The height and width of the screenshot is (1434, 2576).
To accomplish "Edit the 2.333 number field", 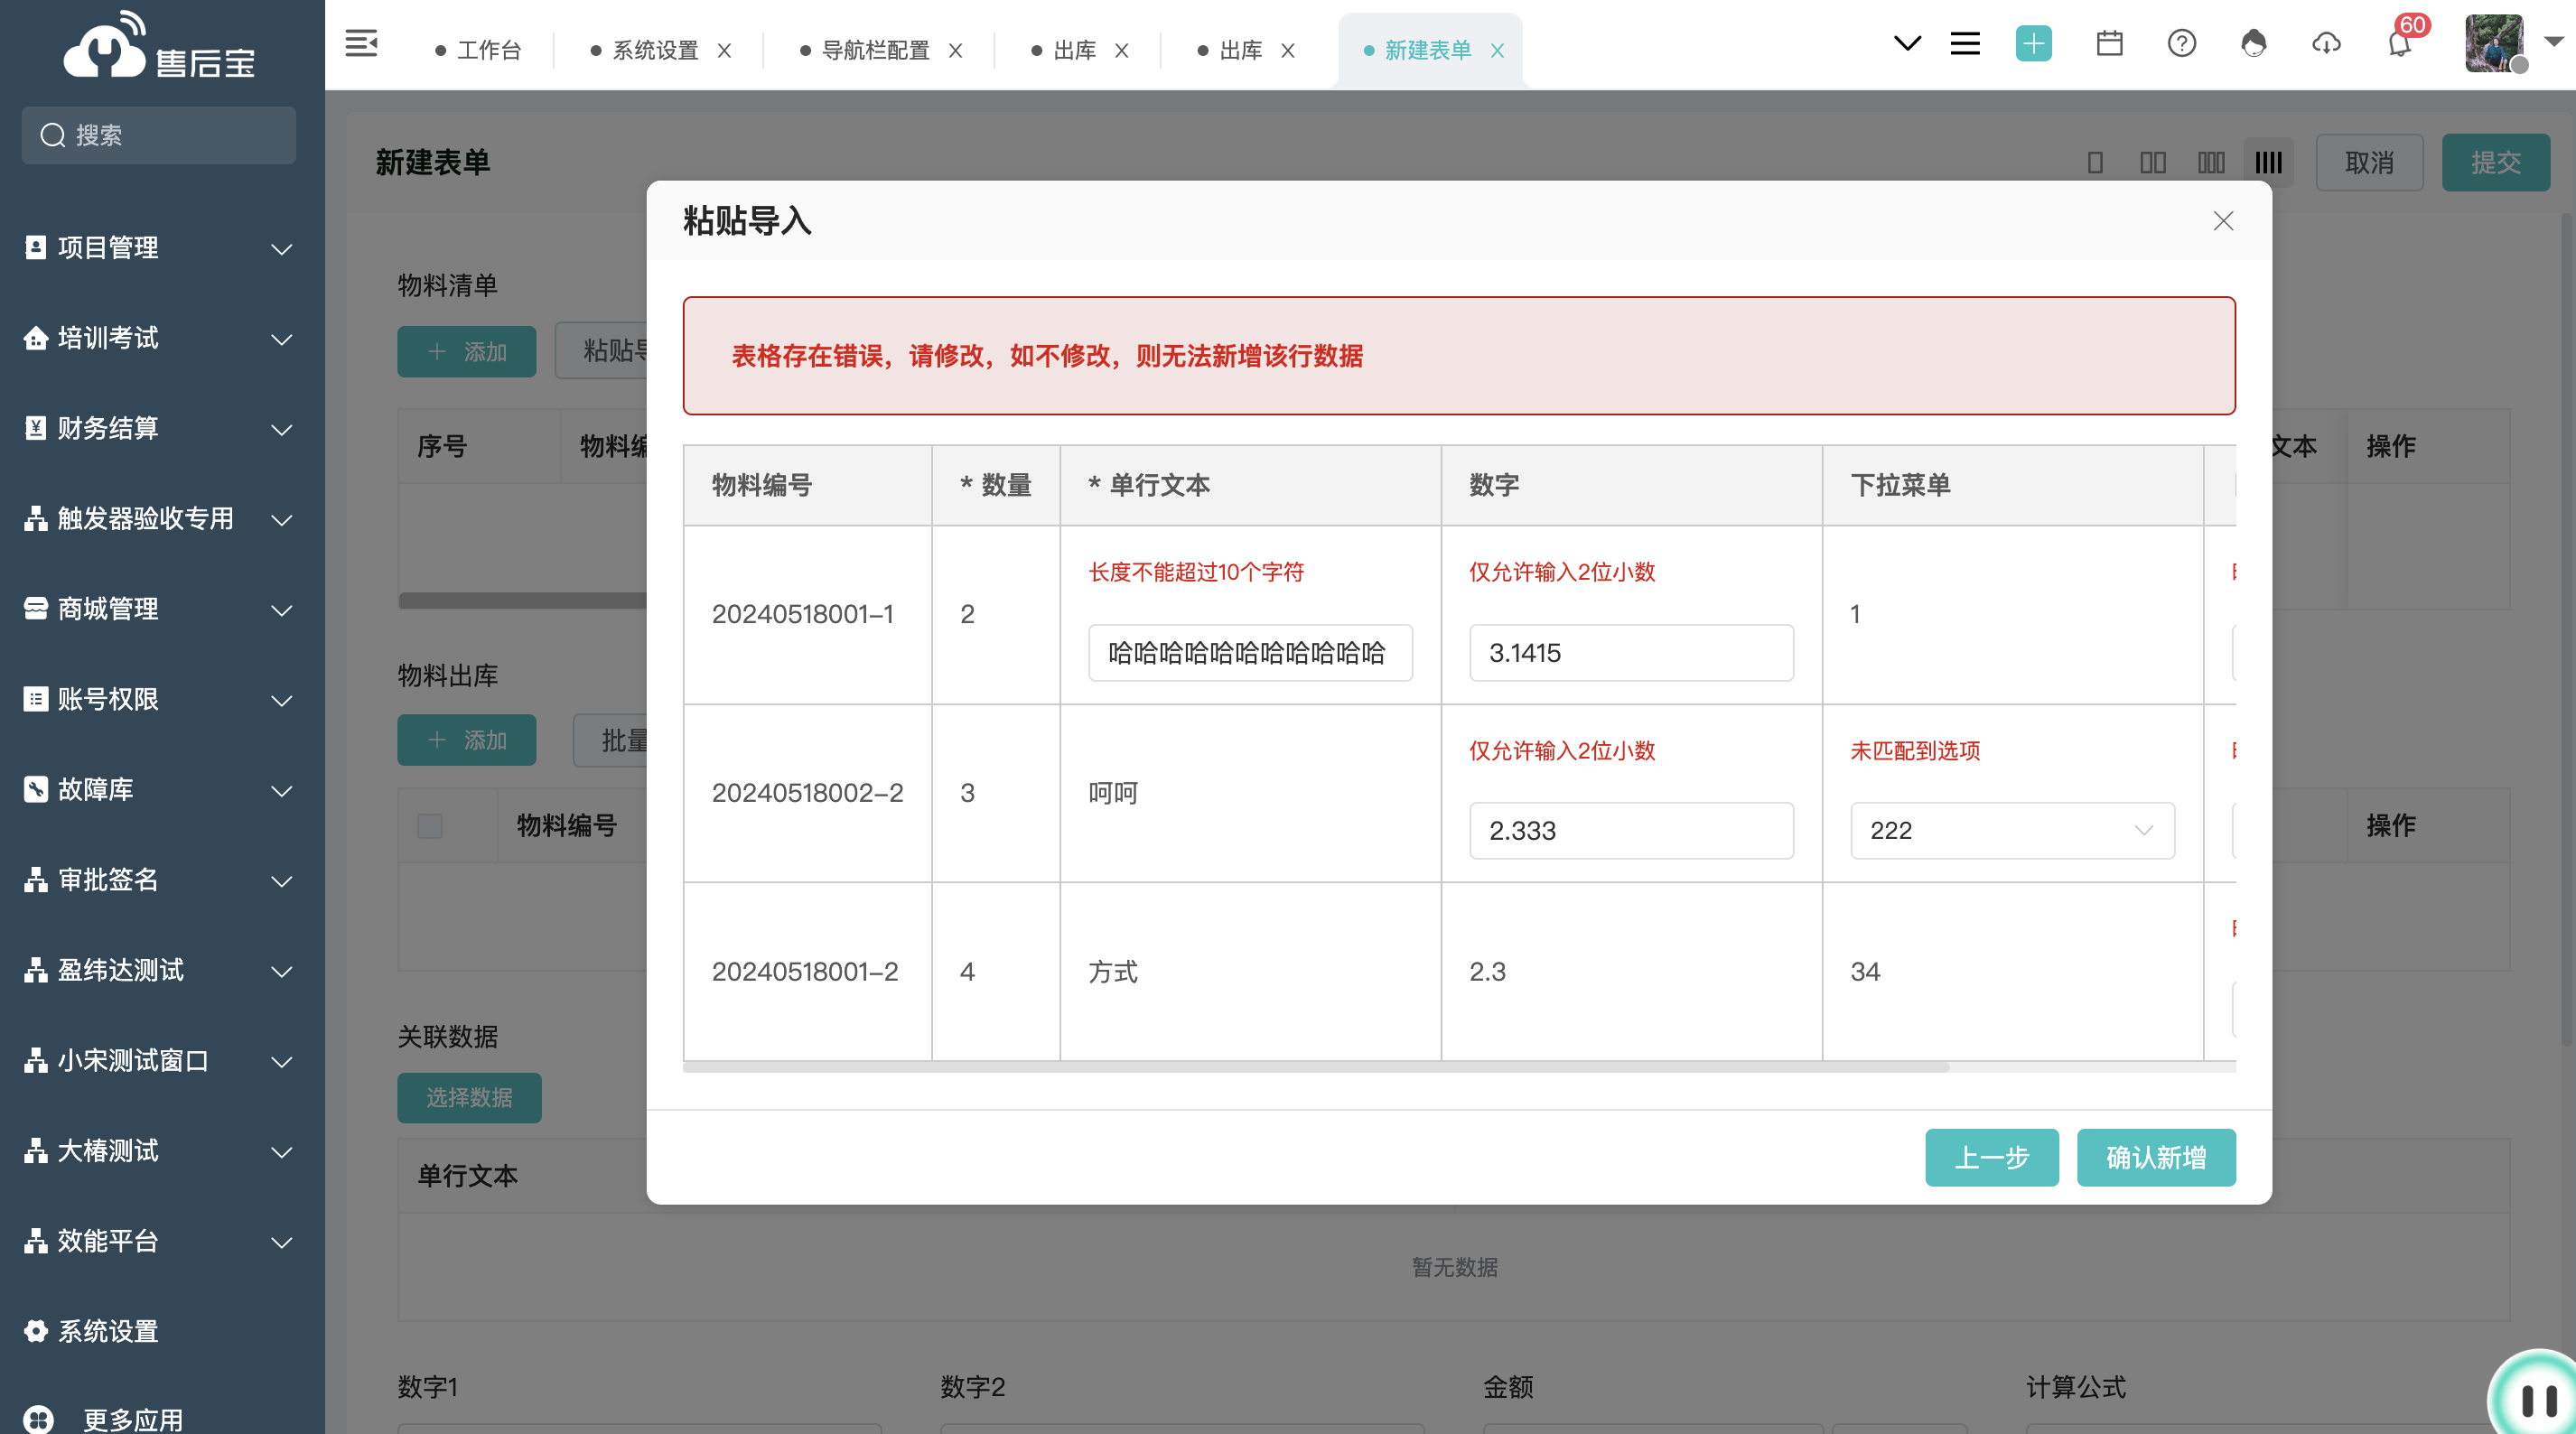I will (x=1630, y=830).
